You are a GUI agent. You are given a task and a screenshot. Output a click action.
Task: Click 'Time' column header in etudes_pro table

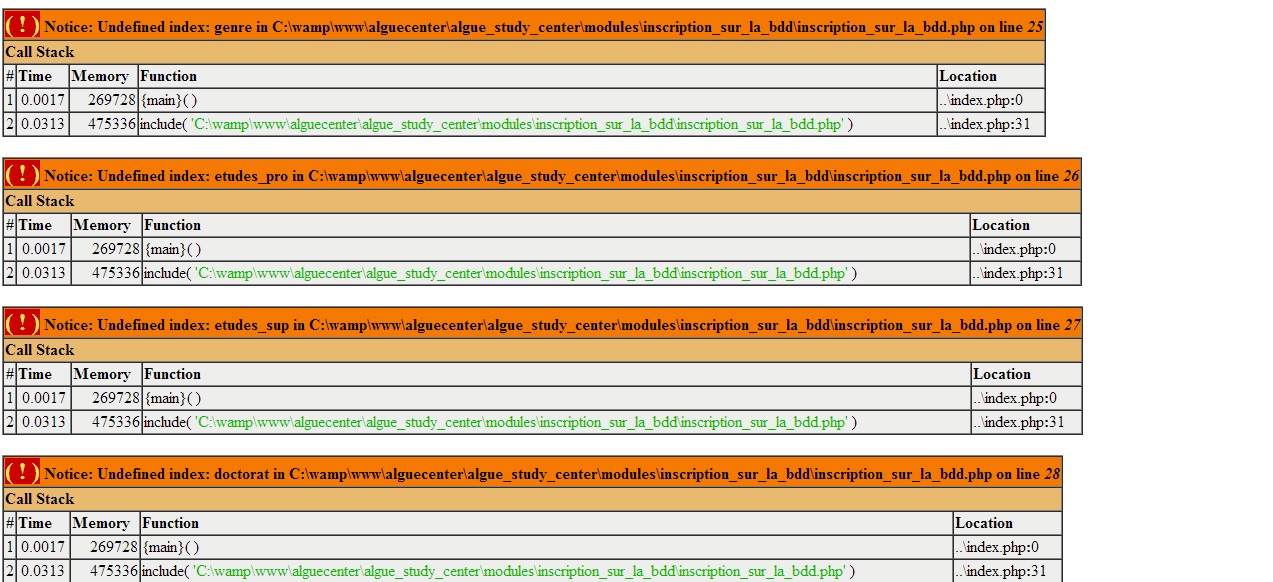(x=35, y=225)
